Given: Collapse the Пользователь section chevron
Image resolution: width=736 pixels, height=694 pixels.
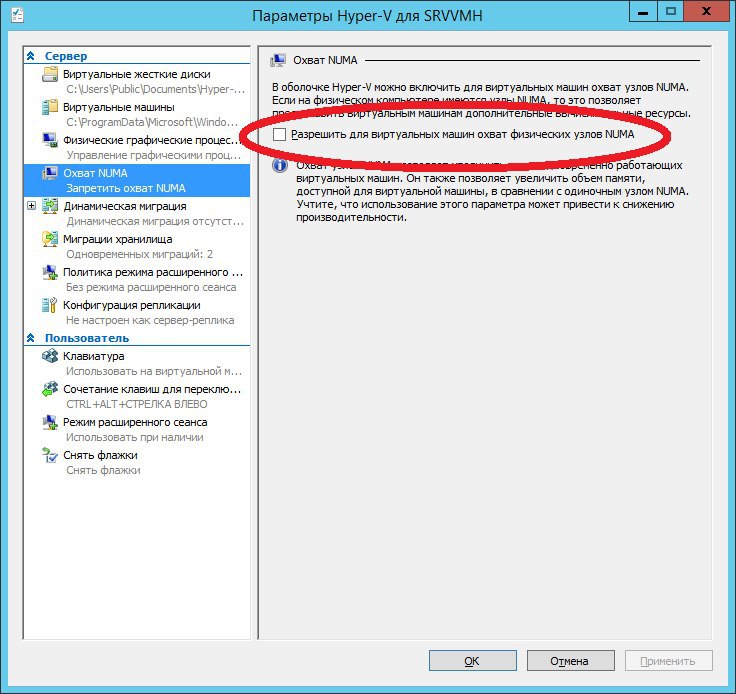Looking at the screenshot, I should 31,338.
